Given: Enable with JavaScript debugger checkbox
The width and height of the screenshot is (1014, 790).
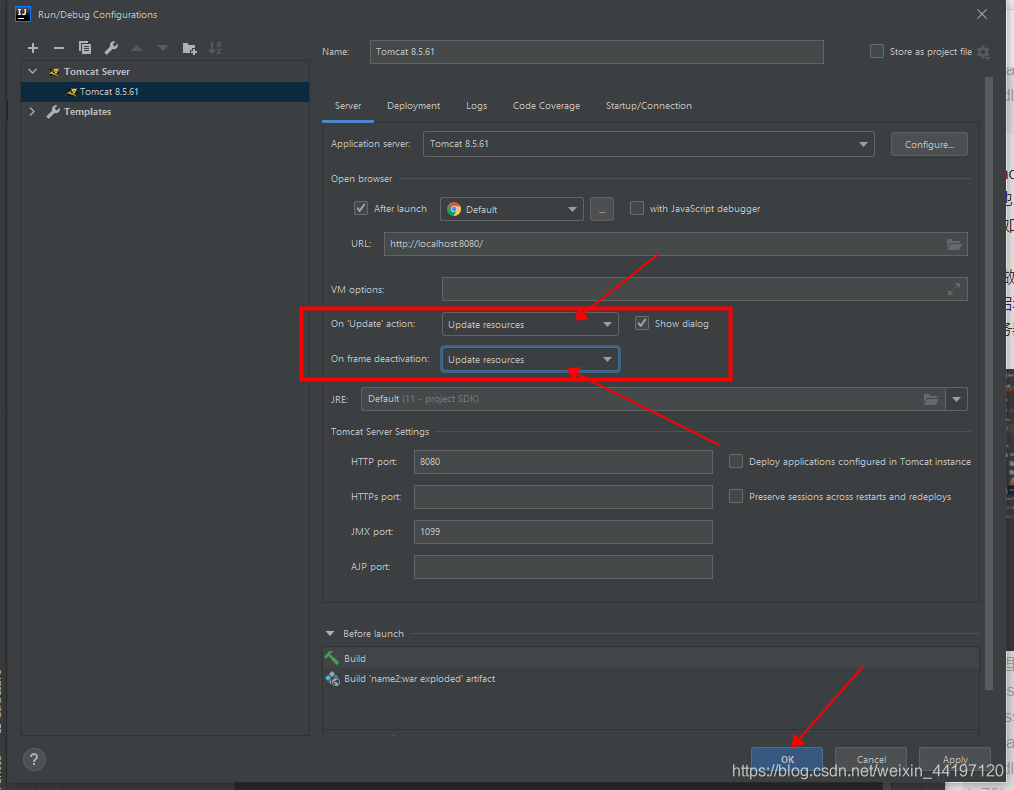Looking at the screenshot, I should [x=637, y=209].
